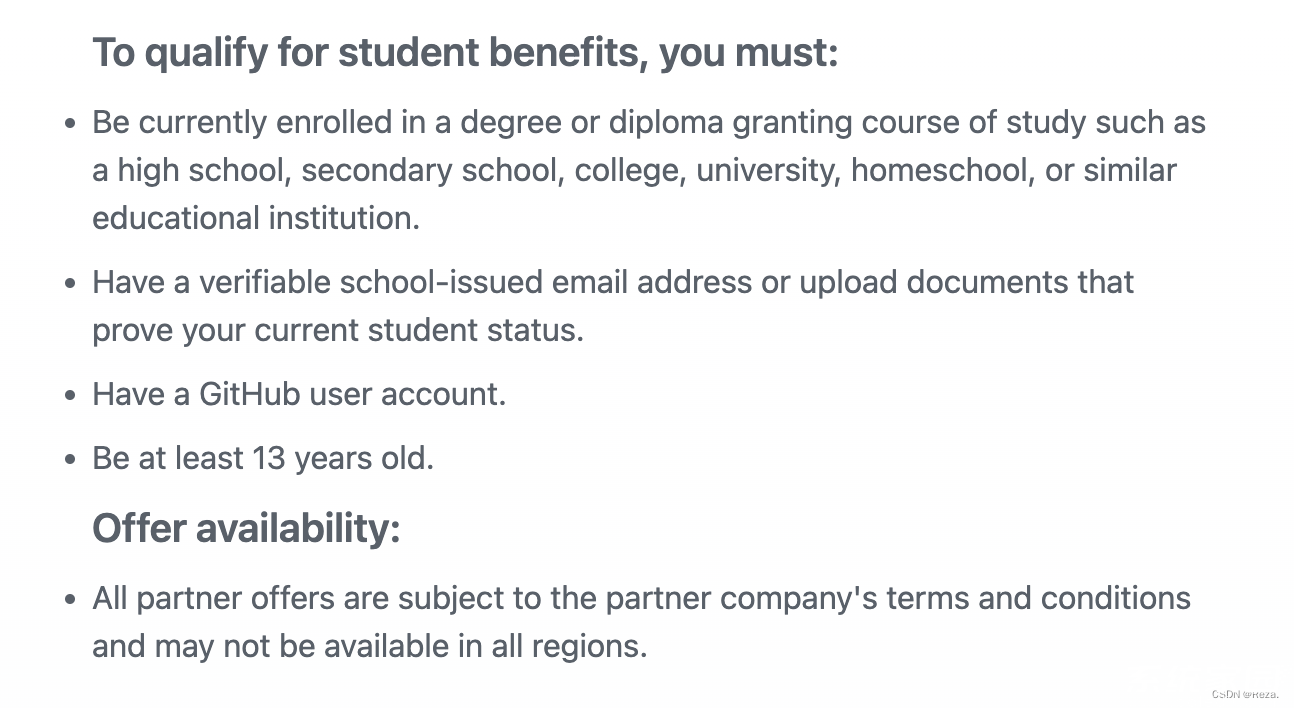Click the bullet before "Be at least 13"
1294x708 pixels.
coord(69,460)
